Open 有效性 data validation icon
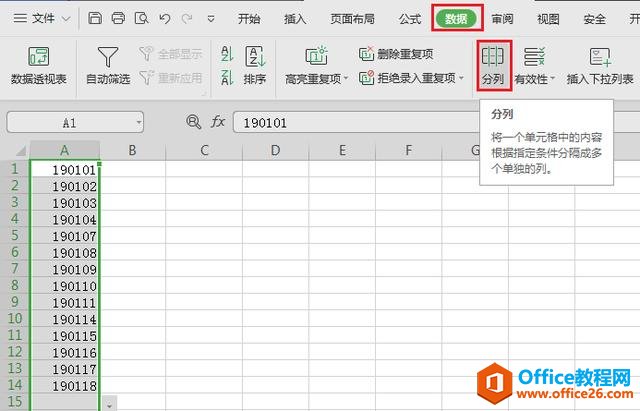The image size is (640, 411). tap(534, 57)
